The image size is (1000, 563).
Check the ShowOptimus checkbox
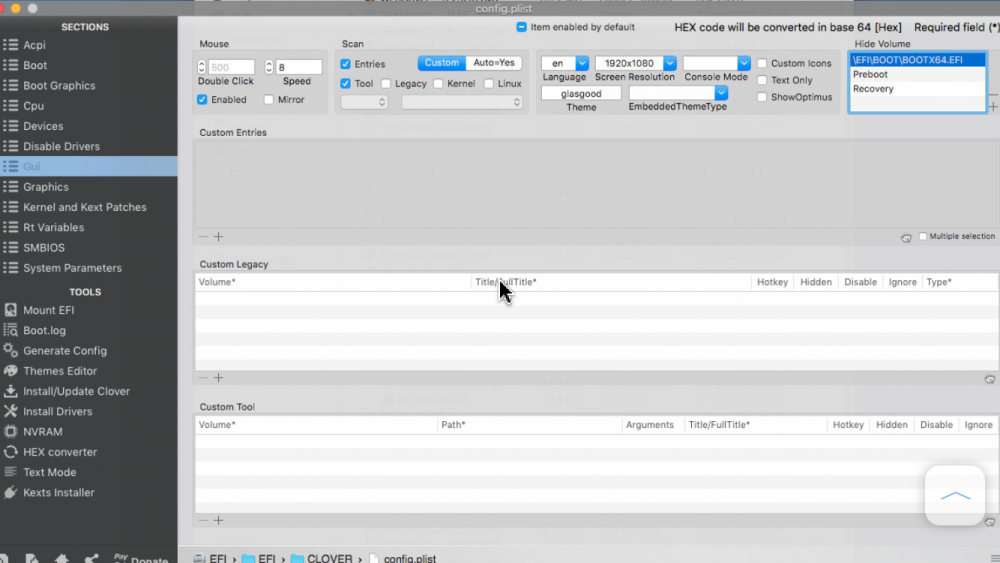coord(762,97)
